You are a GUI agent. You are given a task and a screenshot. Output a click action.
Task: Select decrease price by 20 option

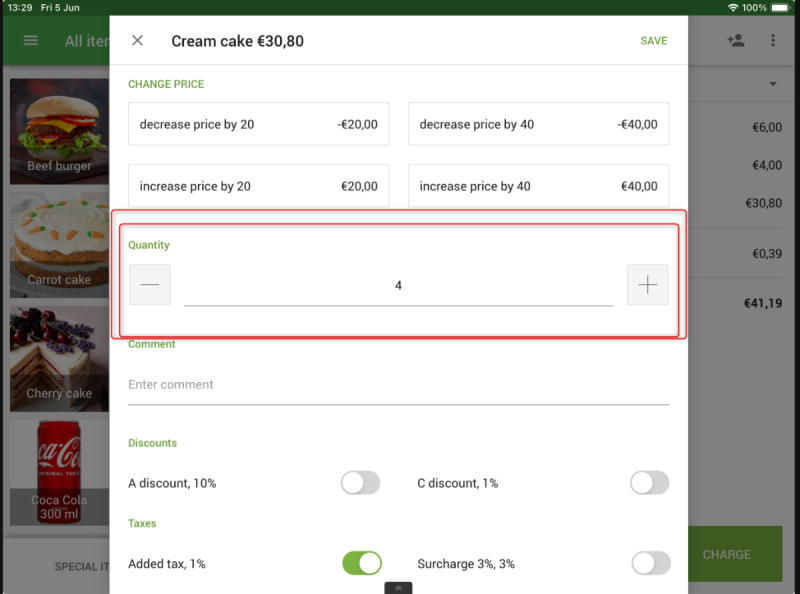pos(259,124)
